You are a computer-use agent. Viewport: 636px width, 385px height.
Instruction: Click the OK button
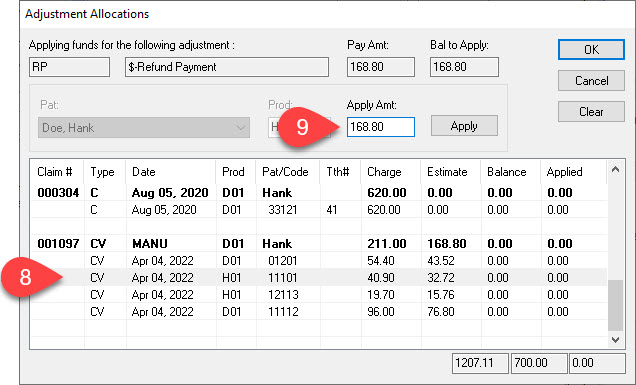591,49
